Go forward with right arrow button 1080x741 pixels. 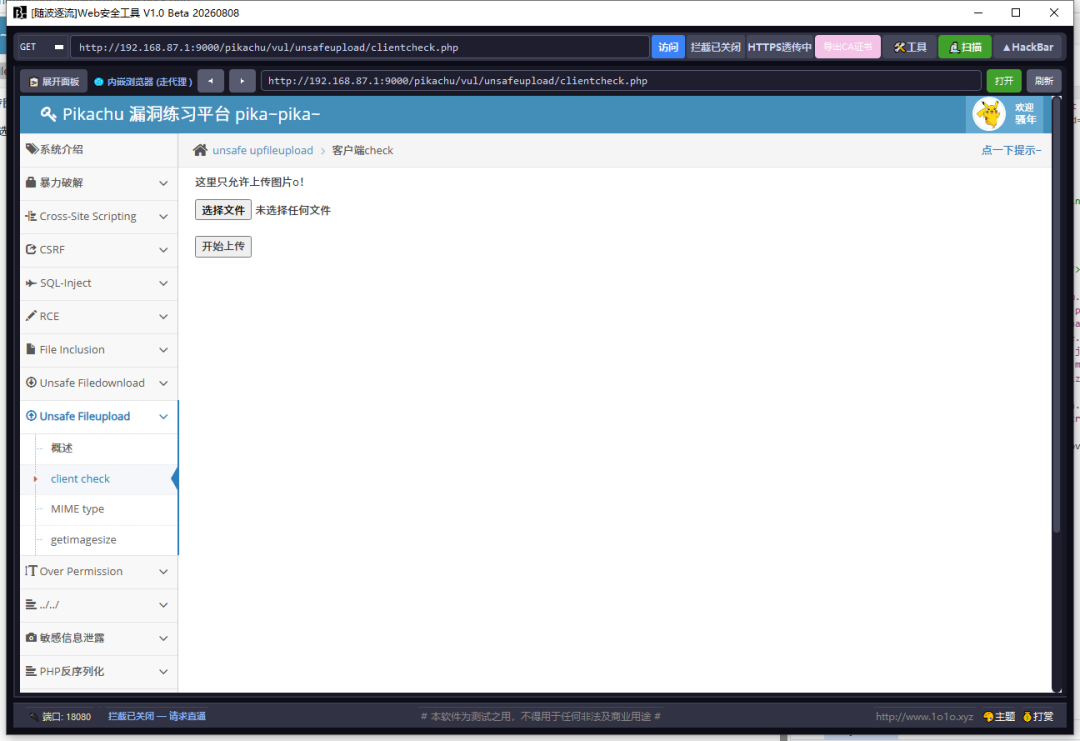click(242, 81)
